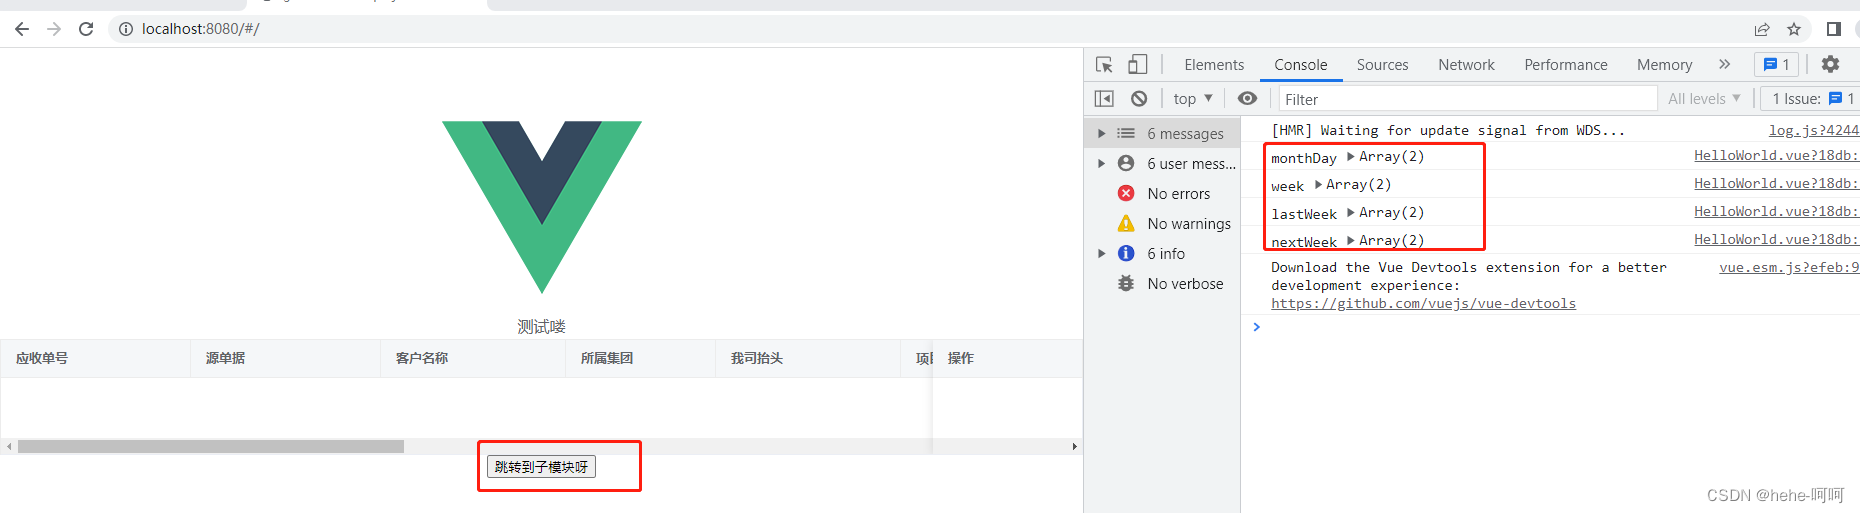Image resolution: width=1860 pixels, height=513 pixels.
Task: Click the 跳转到子模块呀 button
Action: tap(541, 467)
